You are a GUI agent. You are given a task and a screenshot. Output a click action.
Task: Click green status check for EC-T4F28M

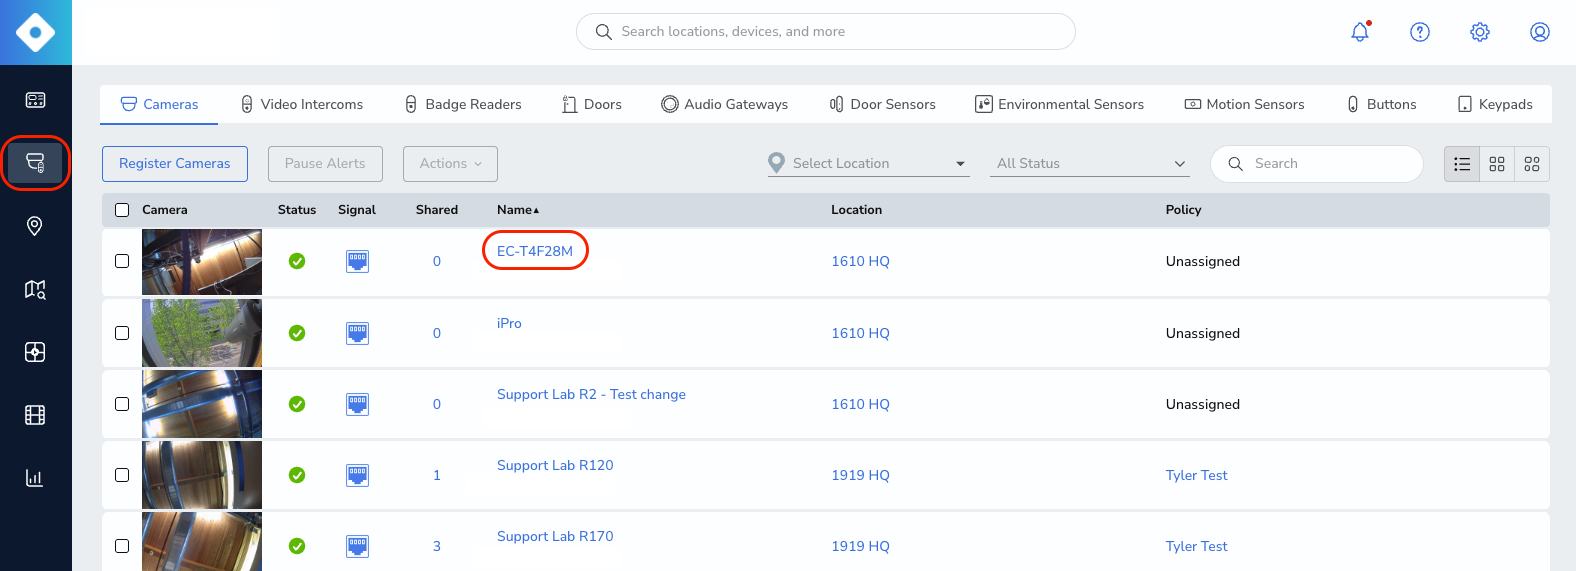[x=297, y=261]
